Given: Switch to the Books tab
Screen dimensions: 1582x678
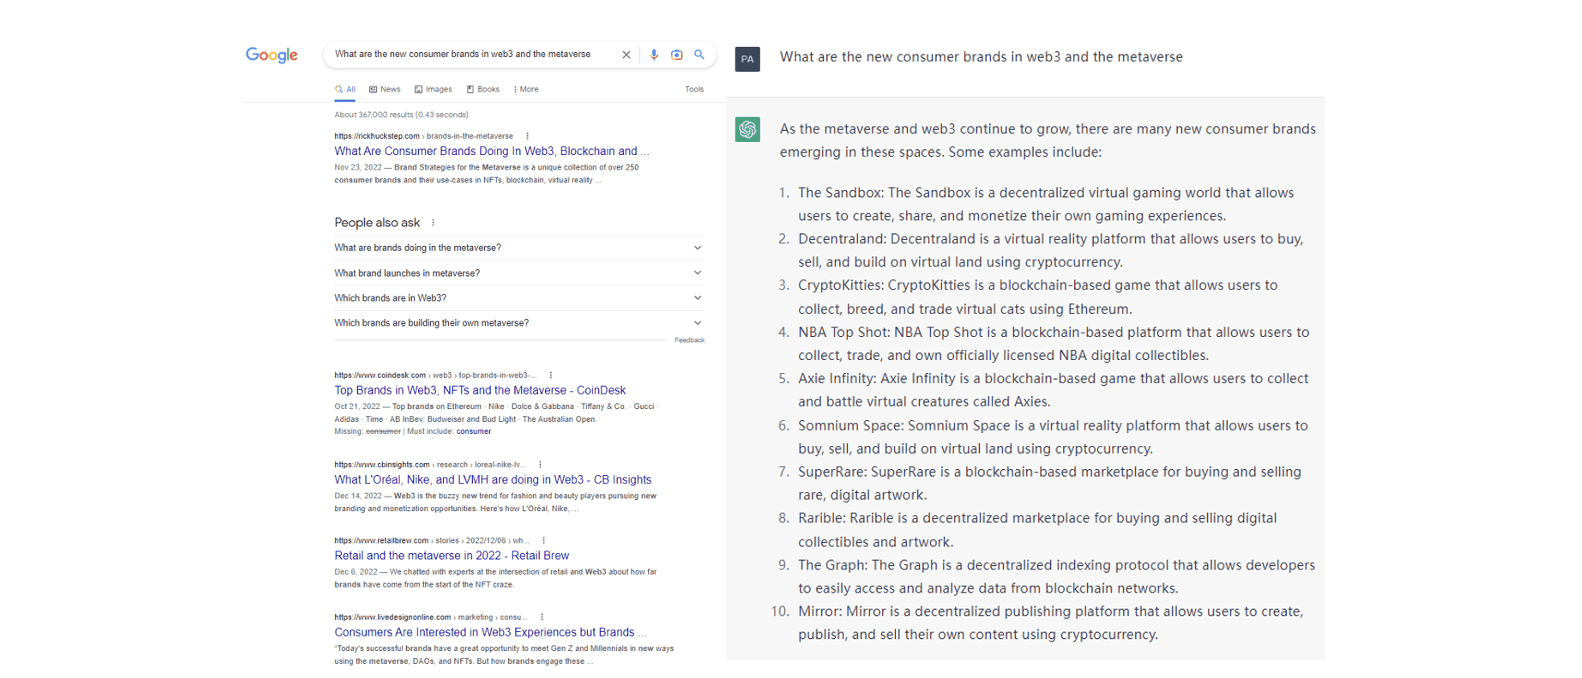Looking at the screenshot, I should [483, 89].
